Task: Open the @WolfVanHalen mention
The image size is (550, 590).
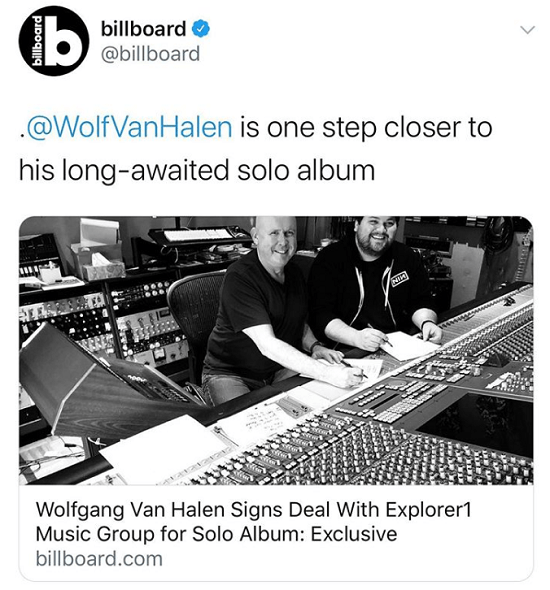Action: pos(128,127)
